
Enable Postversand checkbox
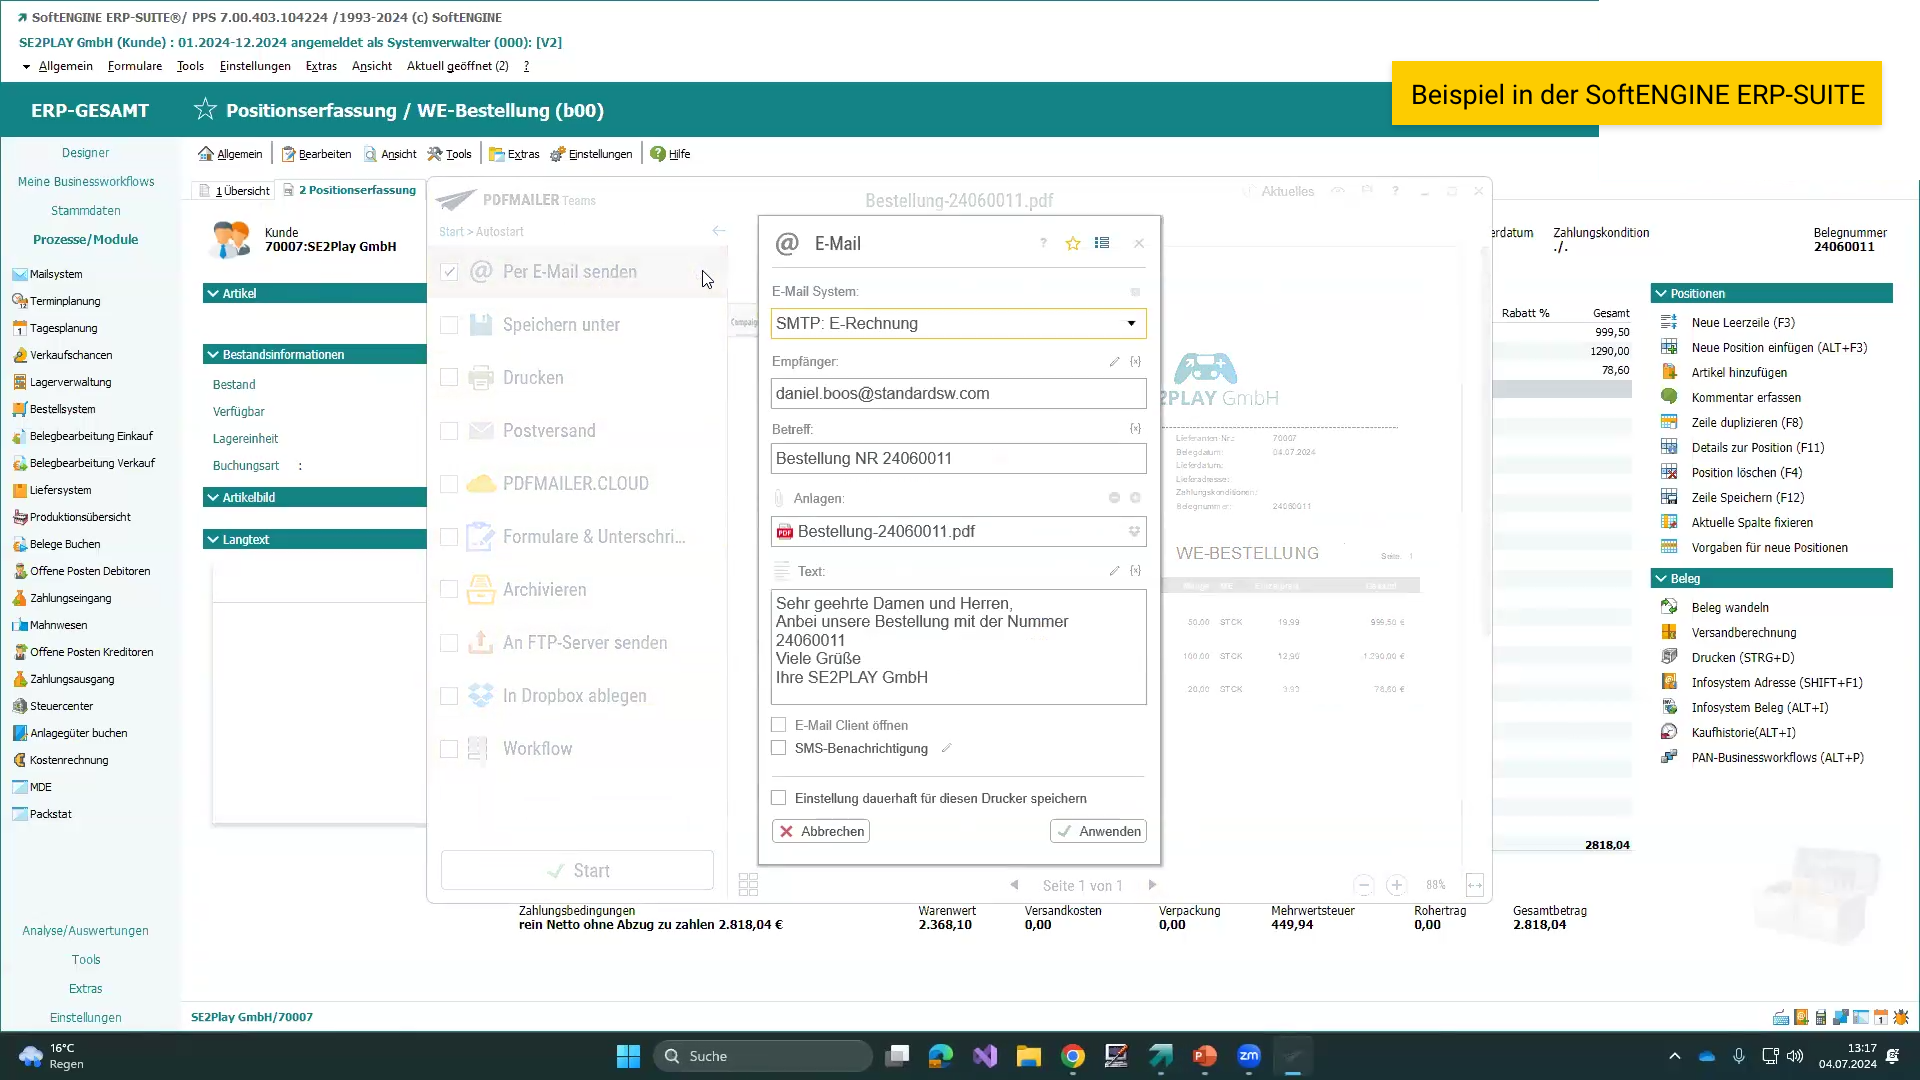point(449,431)
